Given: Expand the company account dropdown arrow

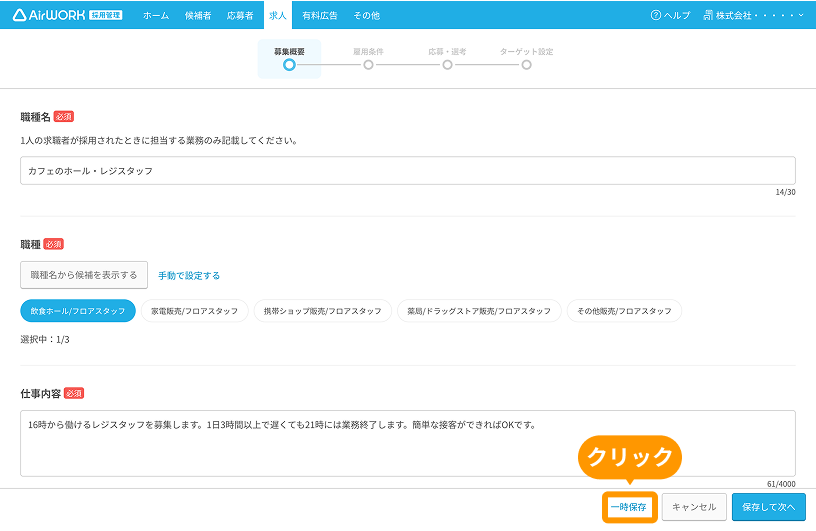Looking at the screenshot, I should [x=801, y=15].
